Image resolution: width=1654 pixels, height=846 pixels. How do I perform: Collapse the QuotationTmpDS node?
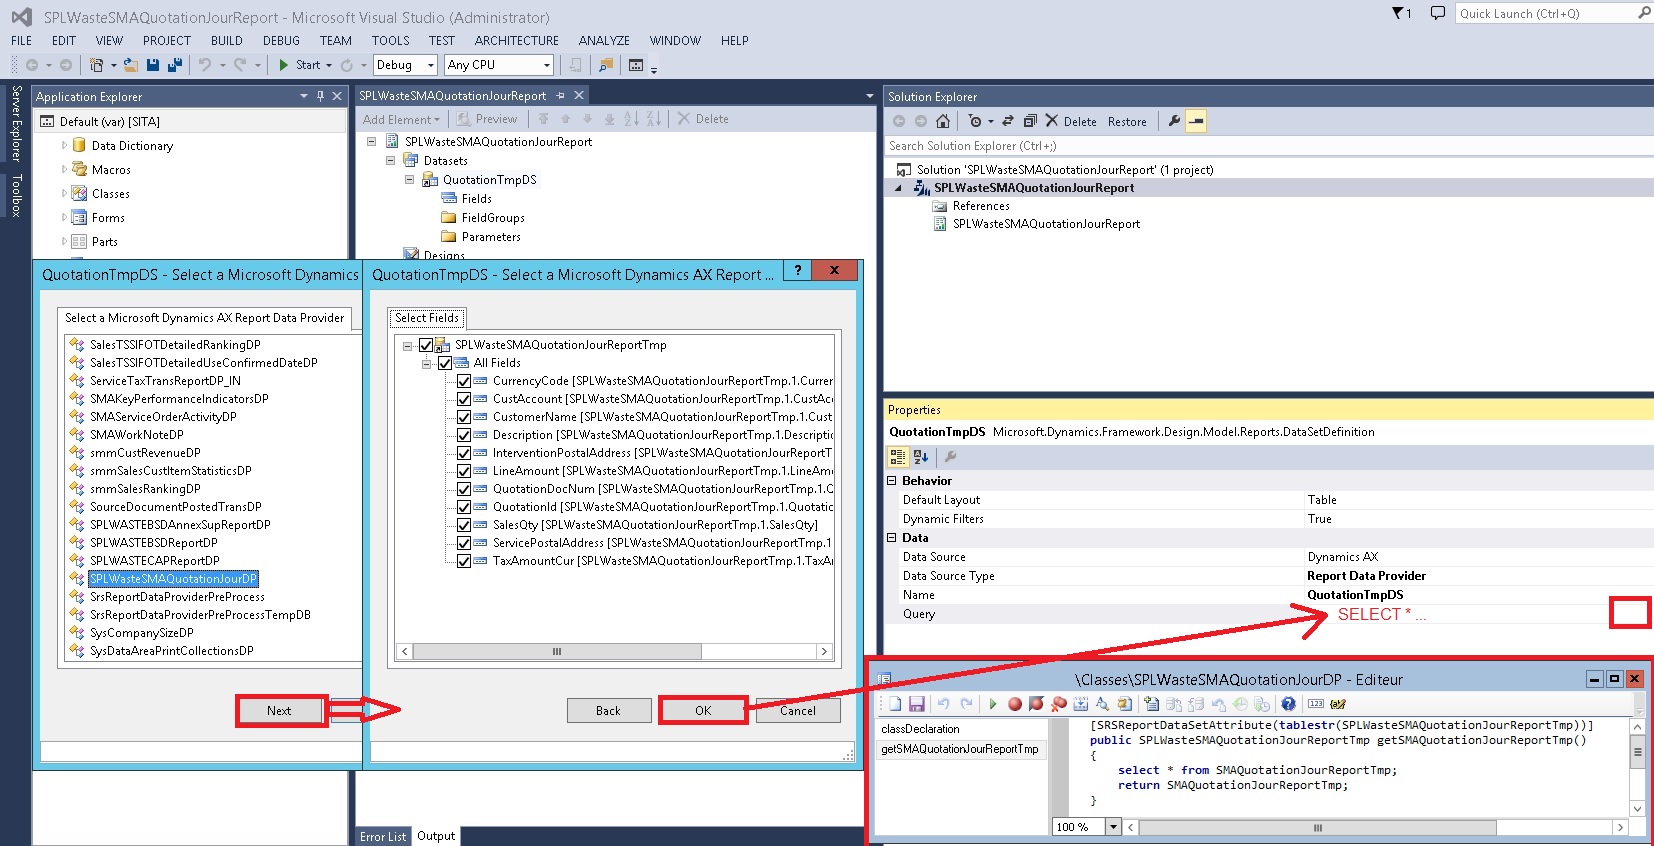pyautogui.click(x=409, y=179)
